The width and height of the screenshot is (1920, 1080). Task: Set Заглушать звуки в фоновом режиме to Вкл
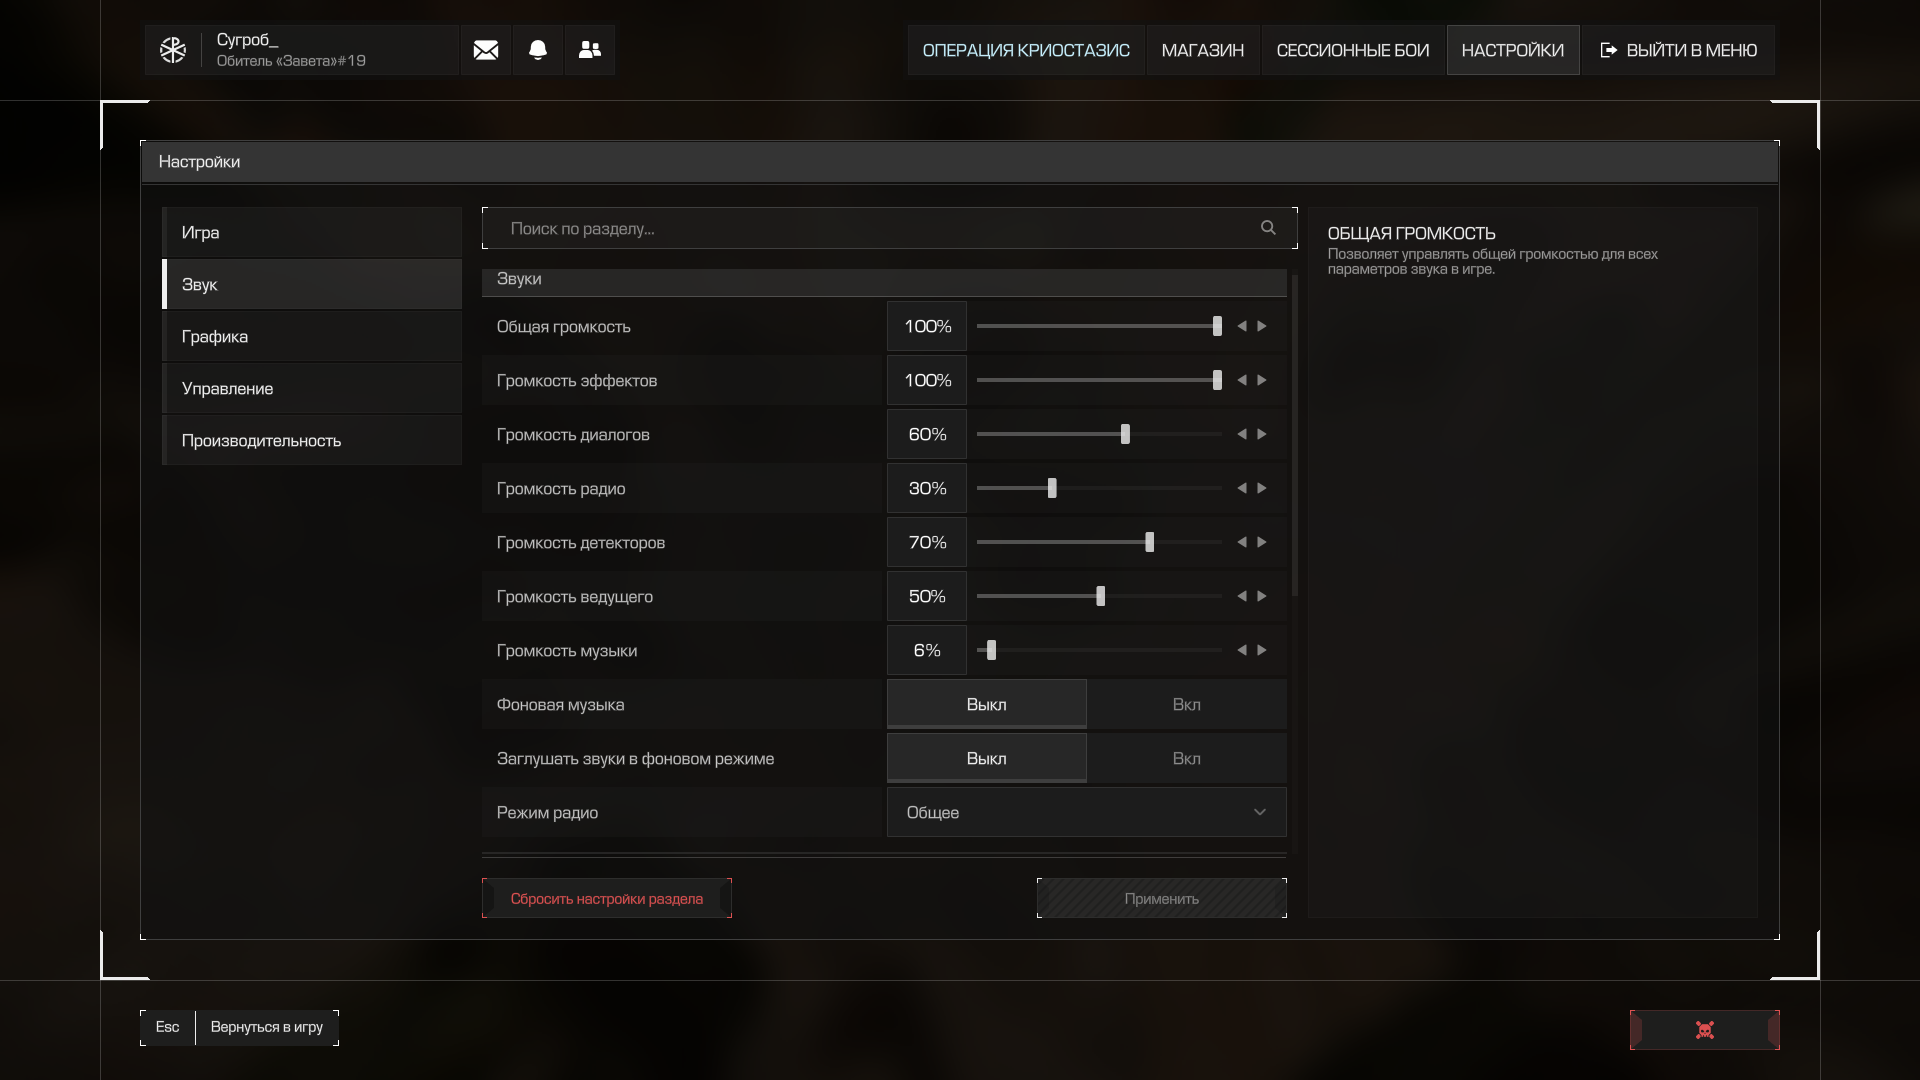pyautogui.click(x=1186, y=758)
